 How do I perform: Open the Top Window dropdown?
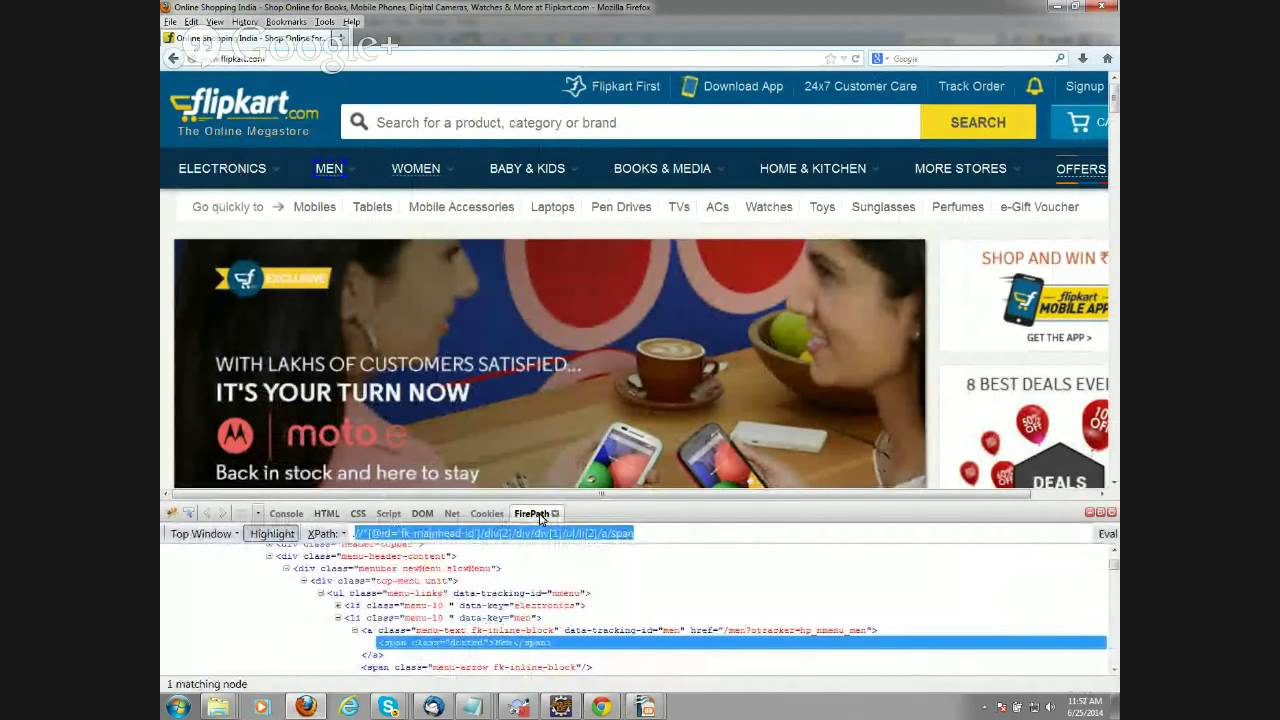pos(204,534)
